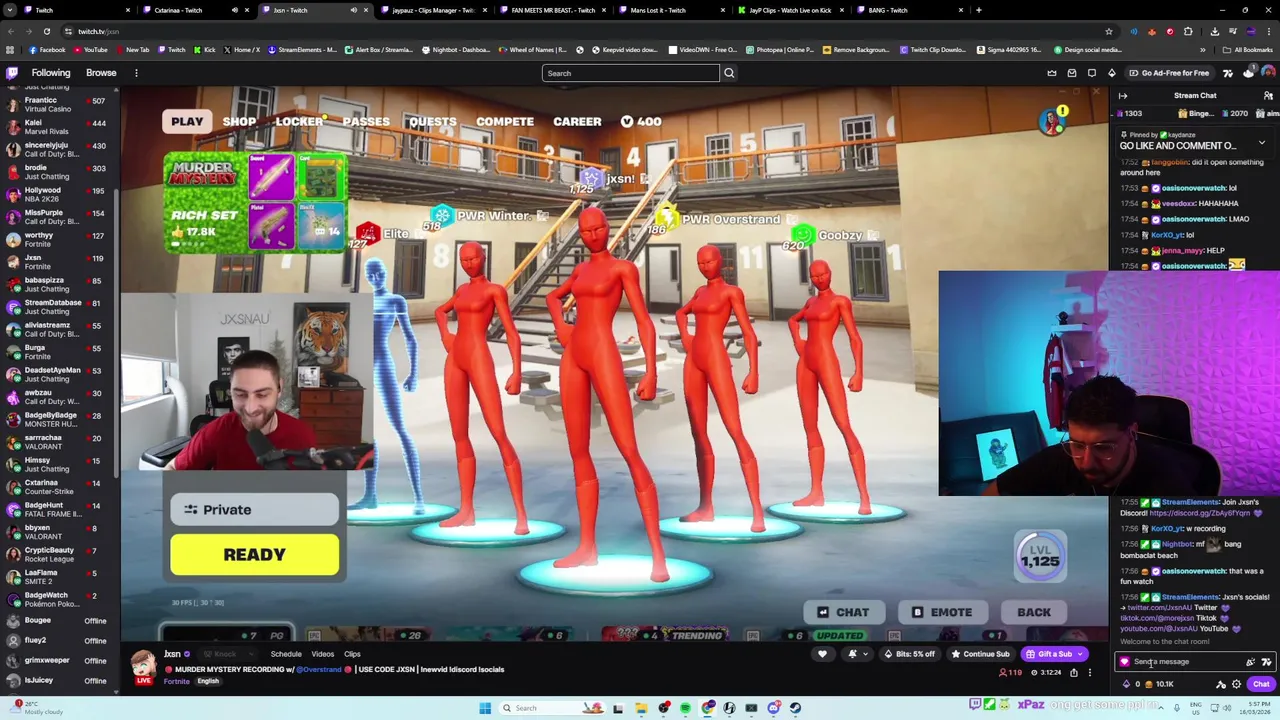This screenshot has width=1280, height=720.
Task: Click the Twitch home logo
Action: [12, 73]
